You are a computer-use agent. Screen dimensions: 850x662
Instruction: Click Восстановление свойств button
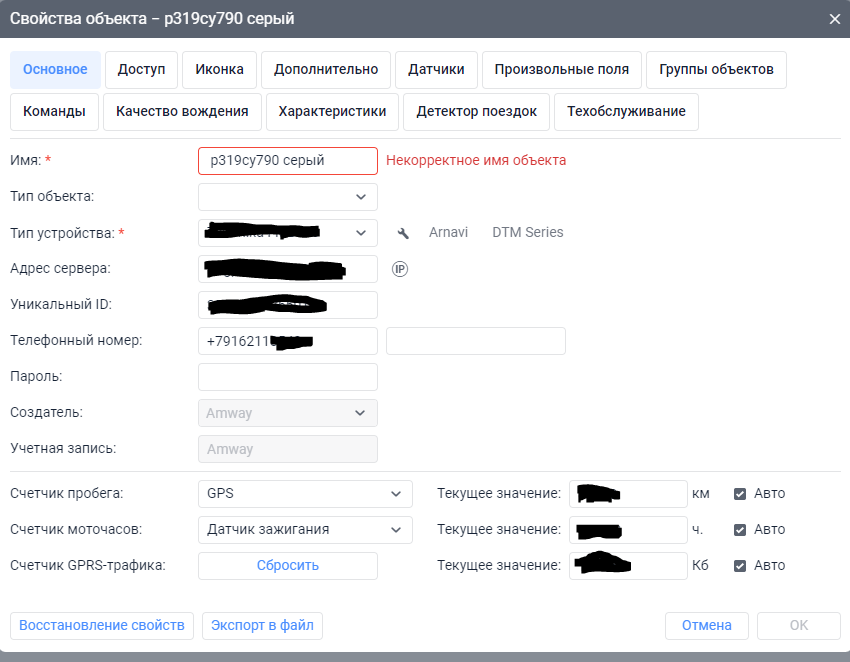tap(102, 626)
